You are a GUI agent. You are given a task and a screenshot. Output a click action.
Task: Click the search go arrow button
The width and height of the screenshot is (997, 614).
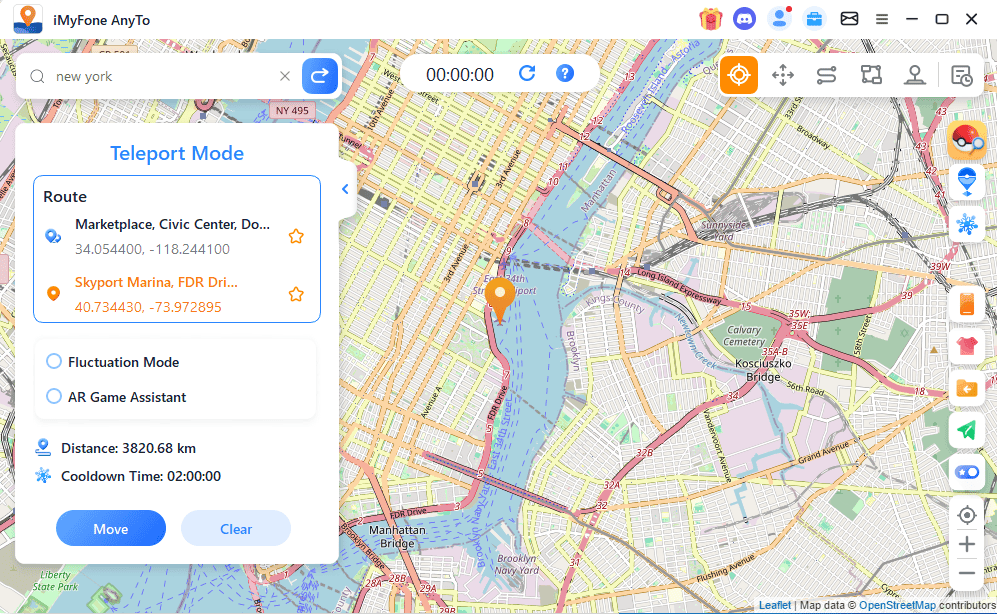(320, 76)
